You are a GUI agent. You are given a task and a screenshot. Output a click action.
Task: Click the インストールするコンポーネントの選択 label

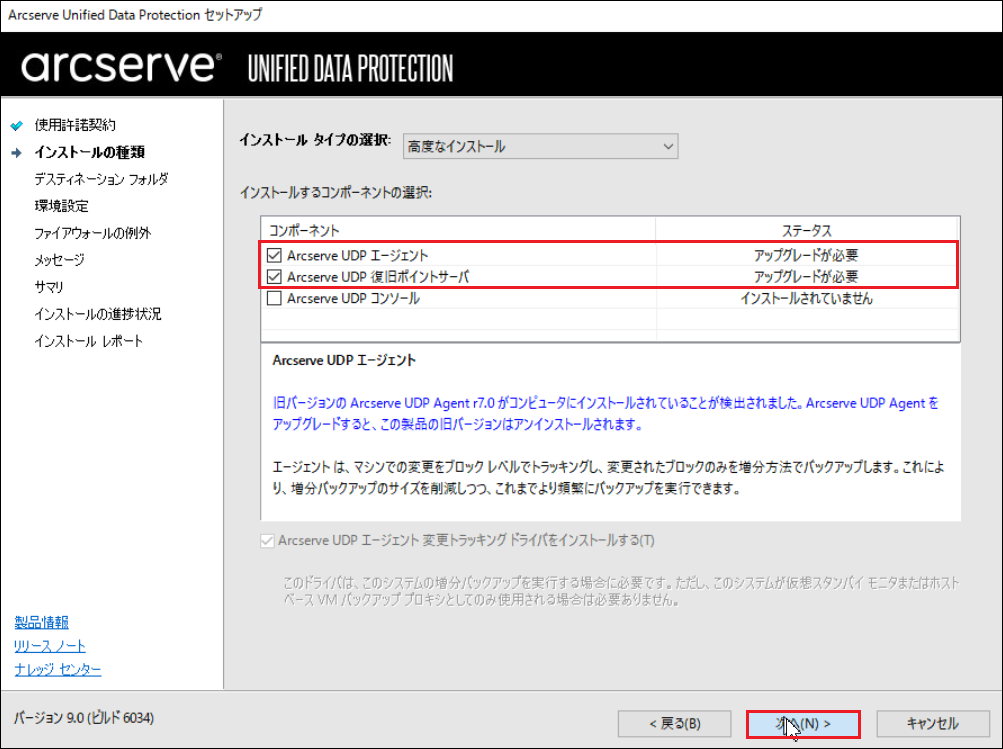tap(336, 193)
